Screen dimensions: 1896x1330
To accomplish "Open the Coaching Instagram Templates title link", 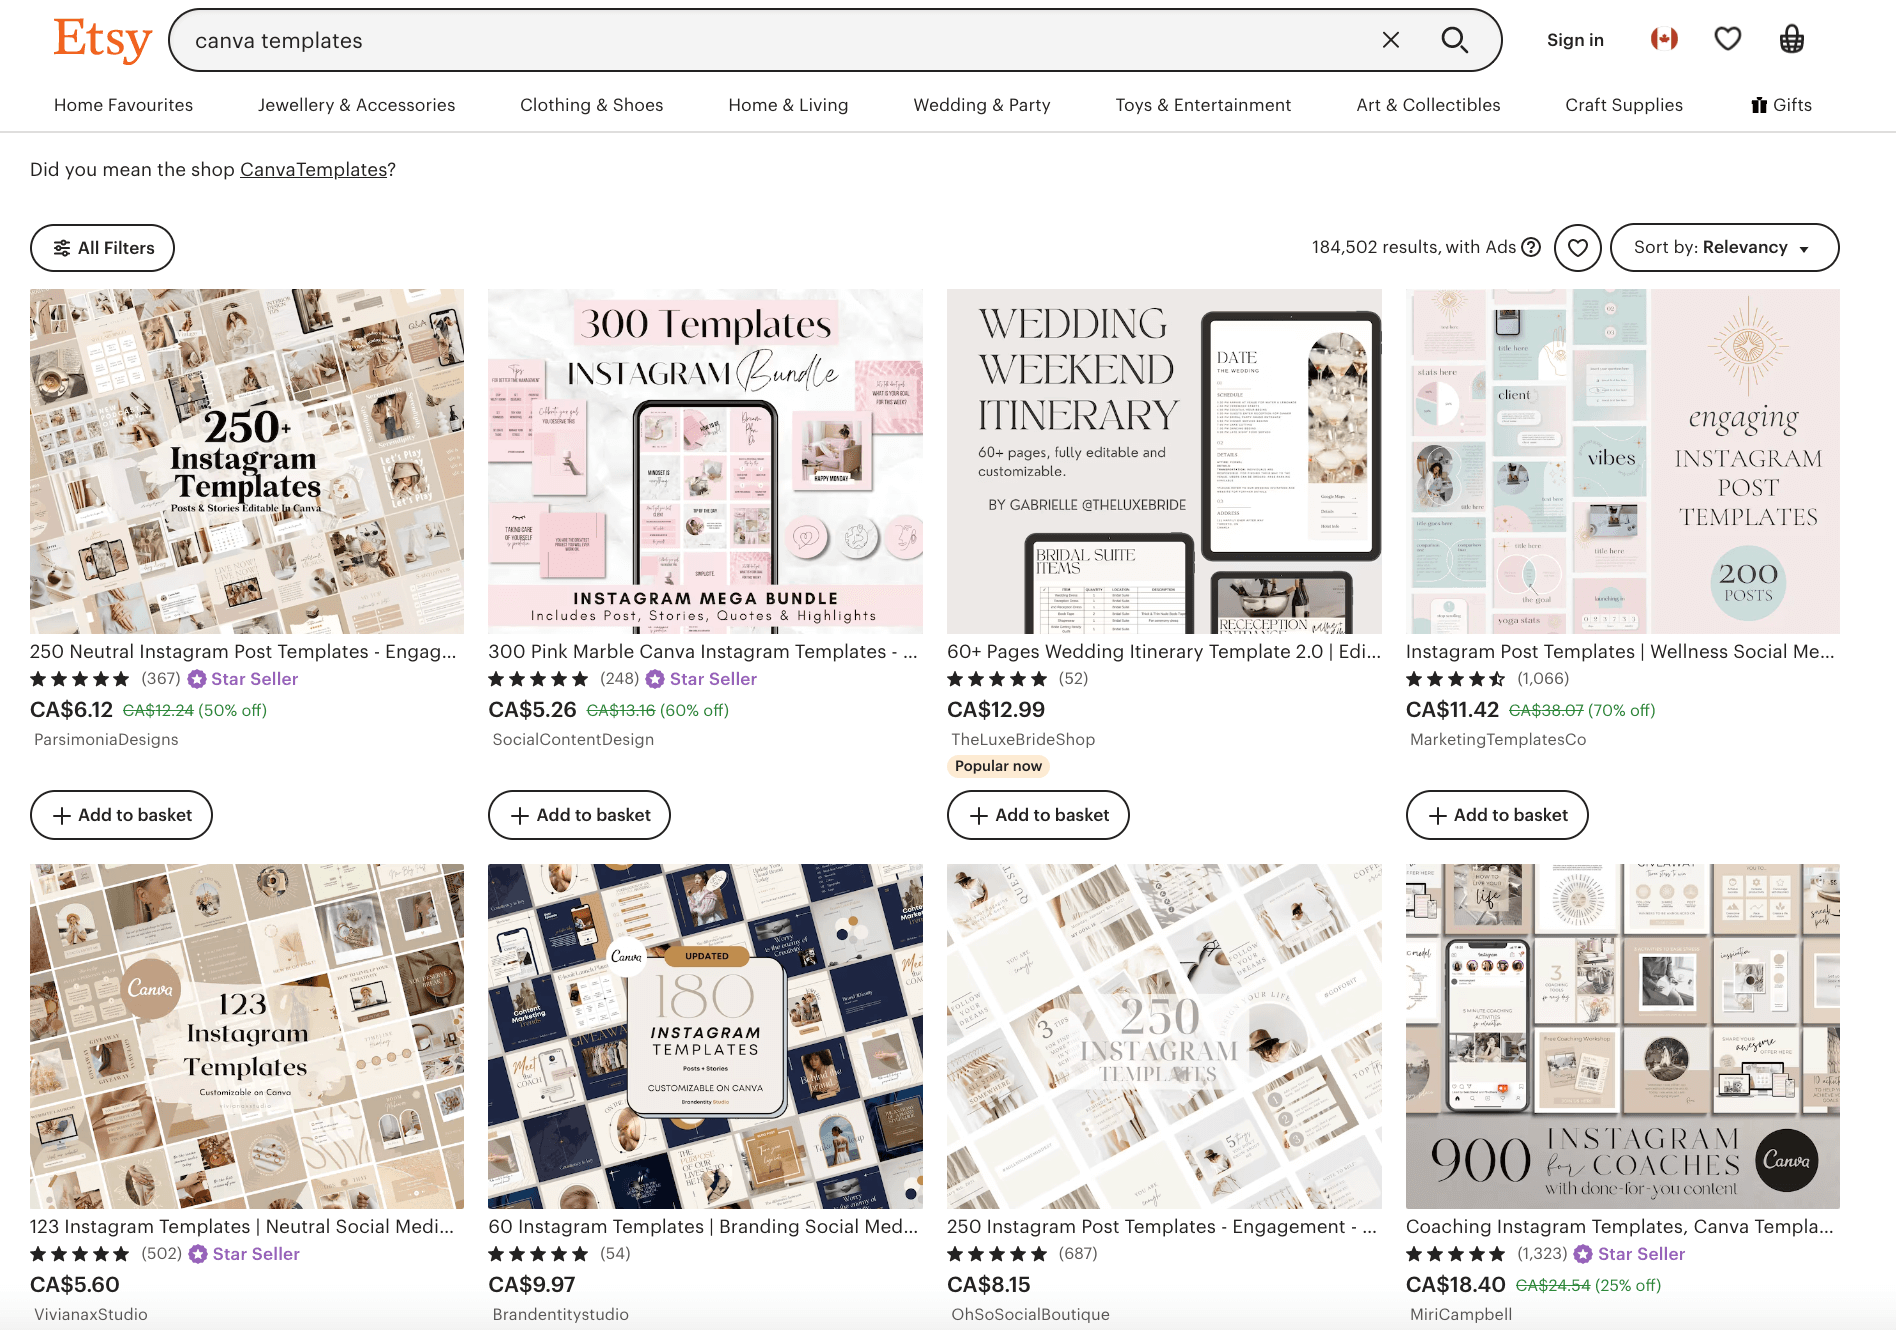I will 1620,1227.
